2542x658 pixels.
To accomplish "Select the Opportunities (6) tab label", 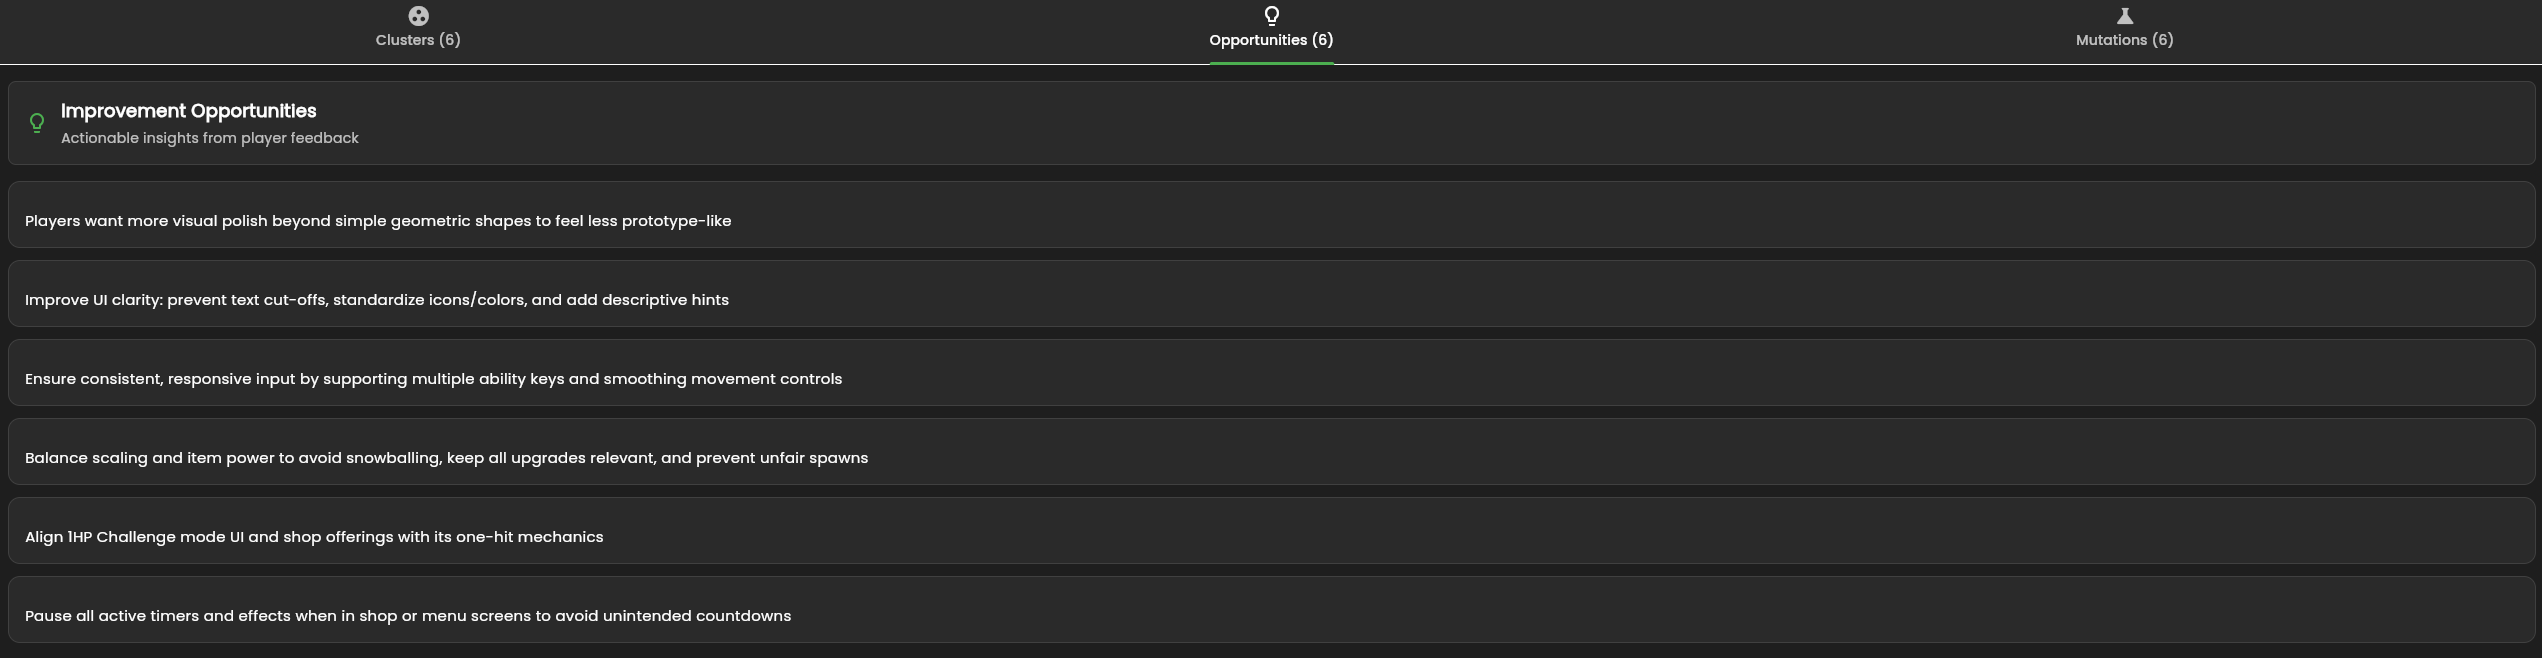I will (1271, 40).
